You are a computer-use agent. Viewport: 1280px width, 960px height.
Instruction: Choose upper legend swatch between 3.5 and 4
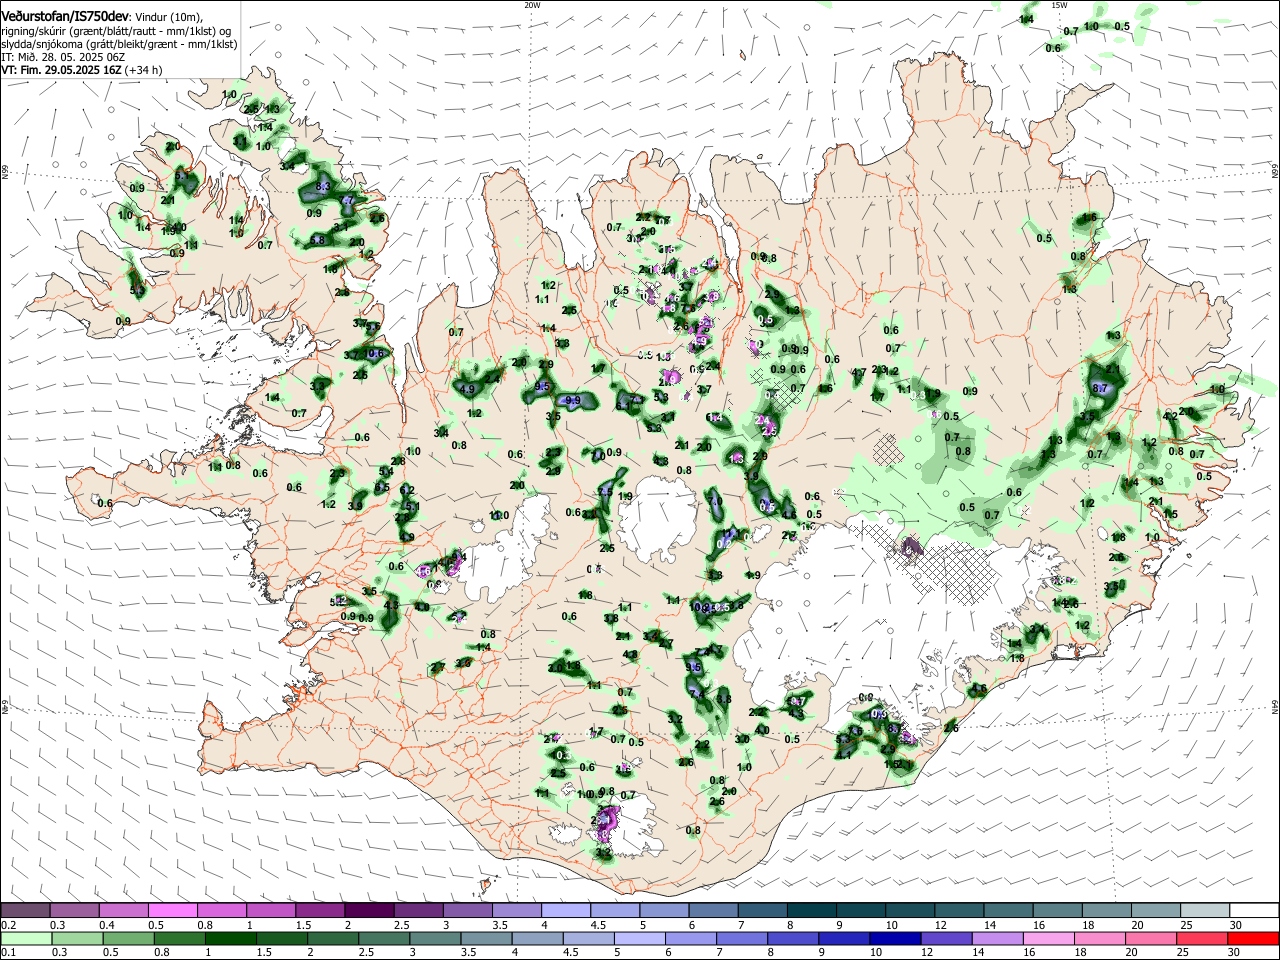517,911
